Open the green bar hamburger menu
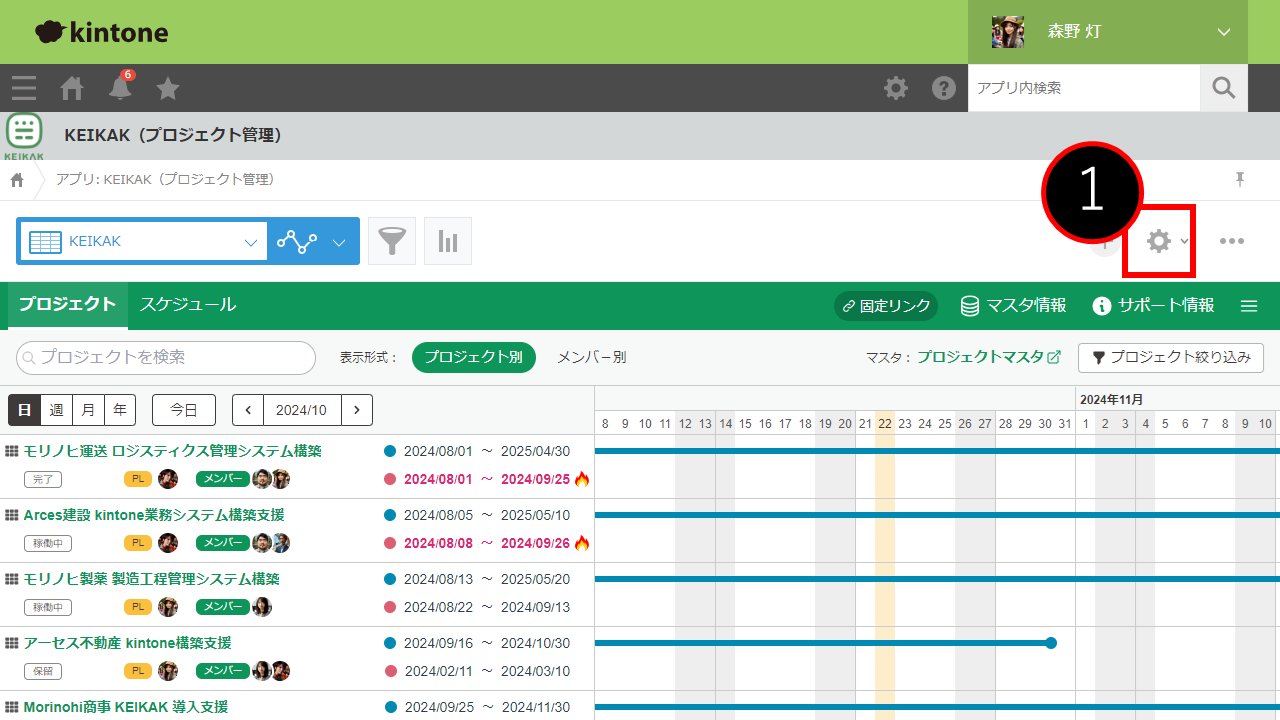Image resolution: width=1280 pixels, height=720 pixels. pos(1249,306)
